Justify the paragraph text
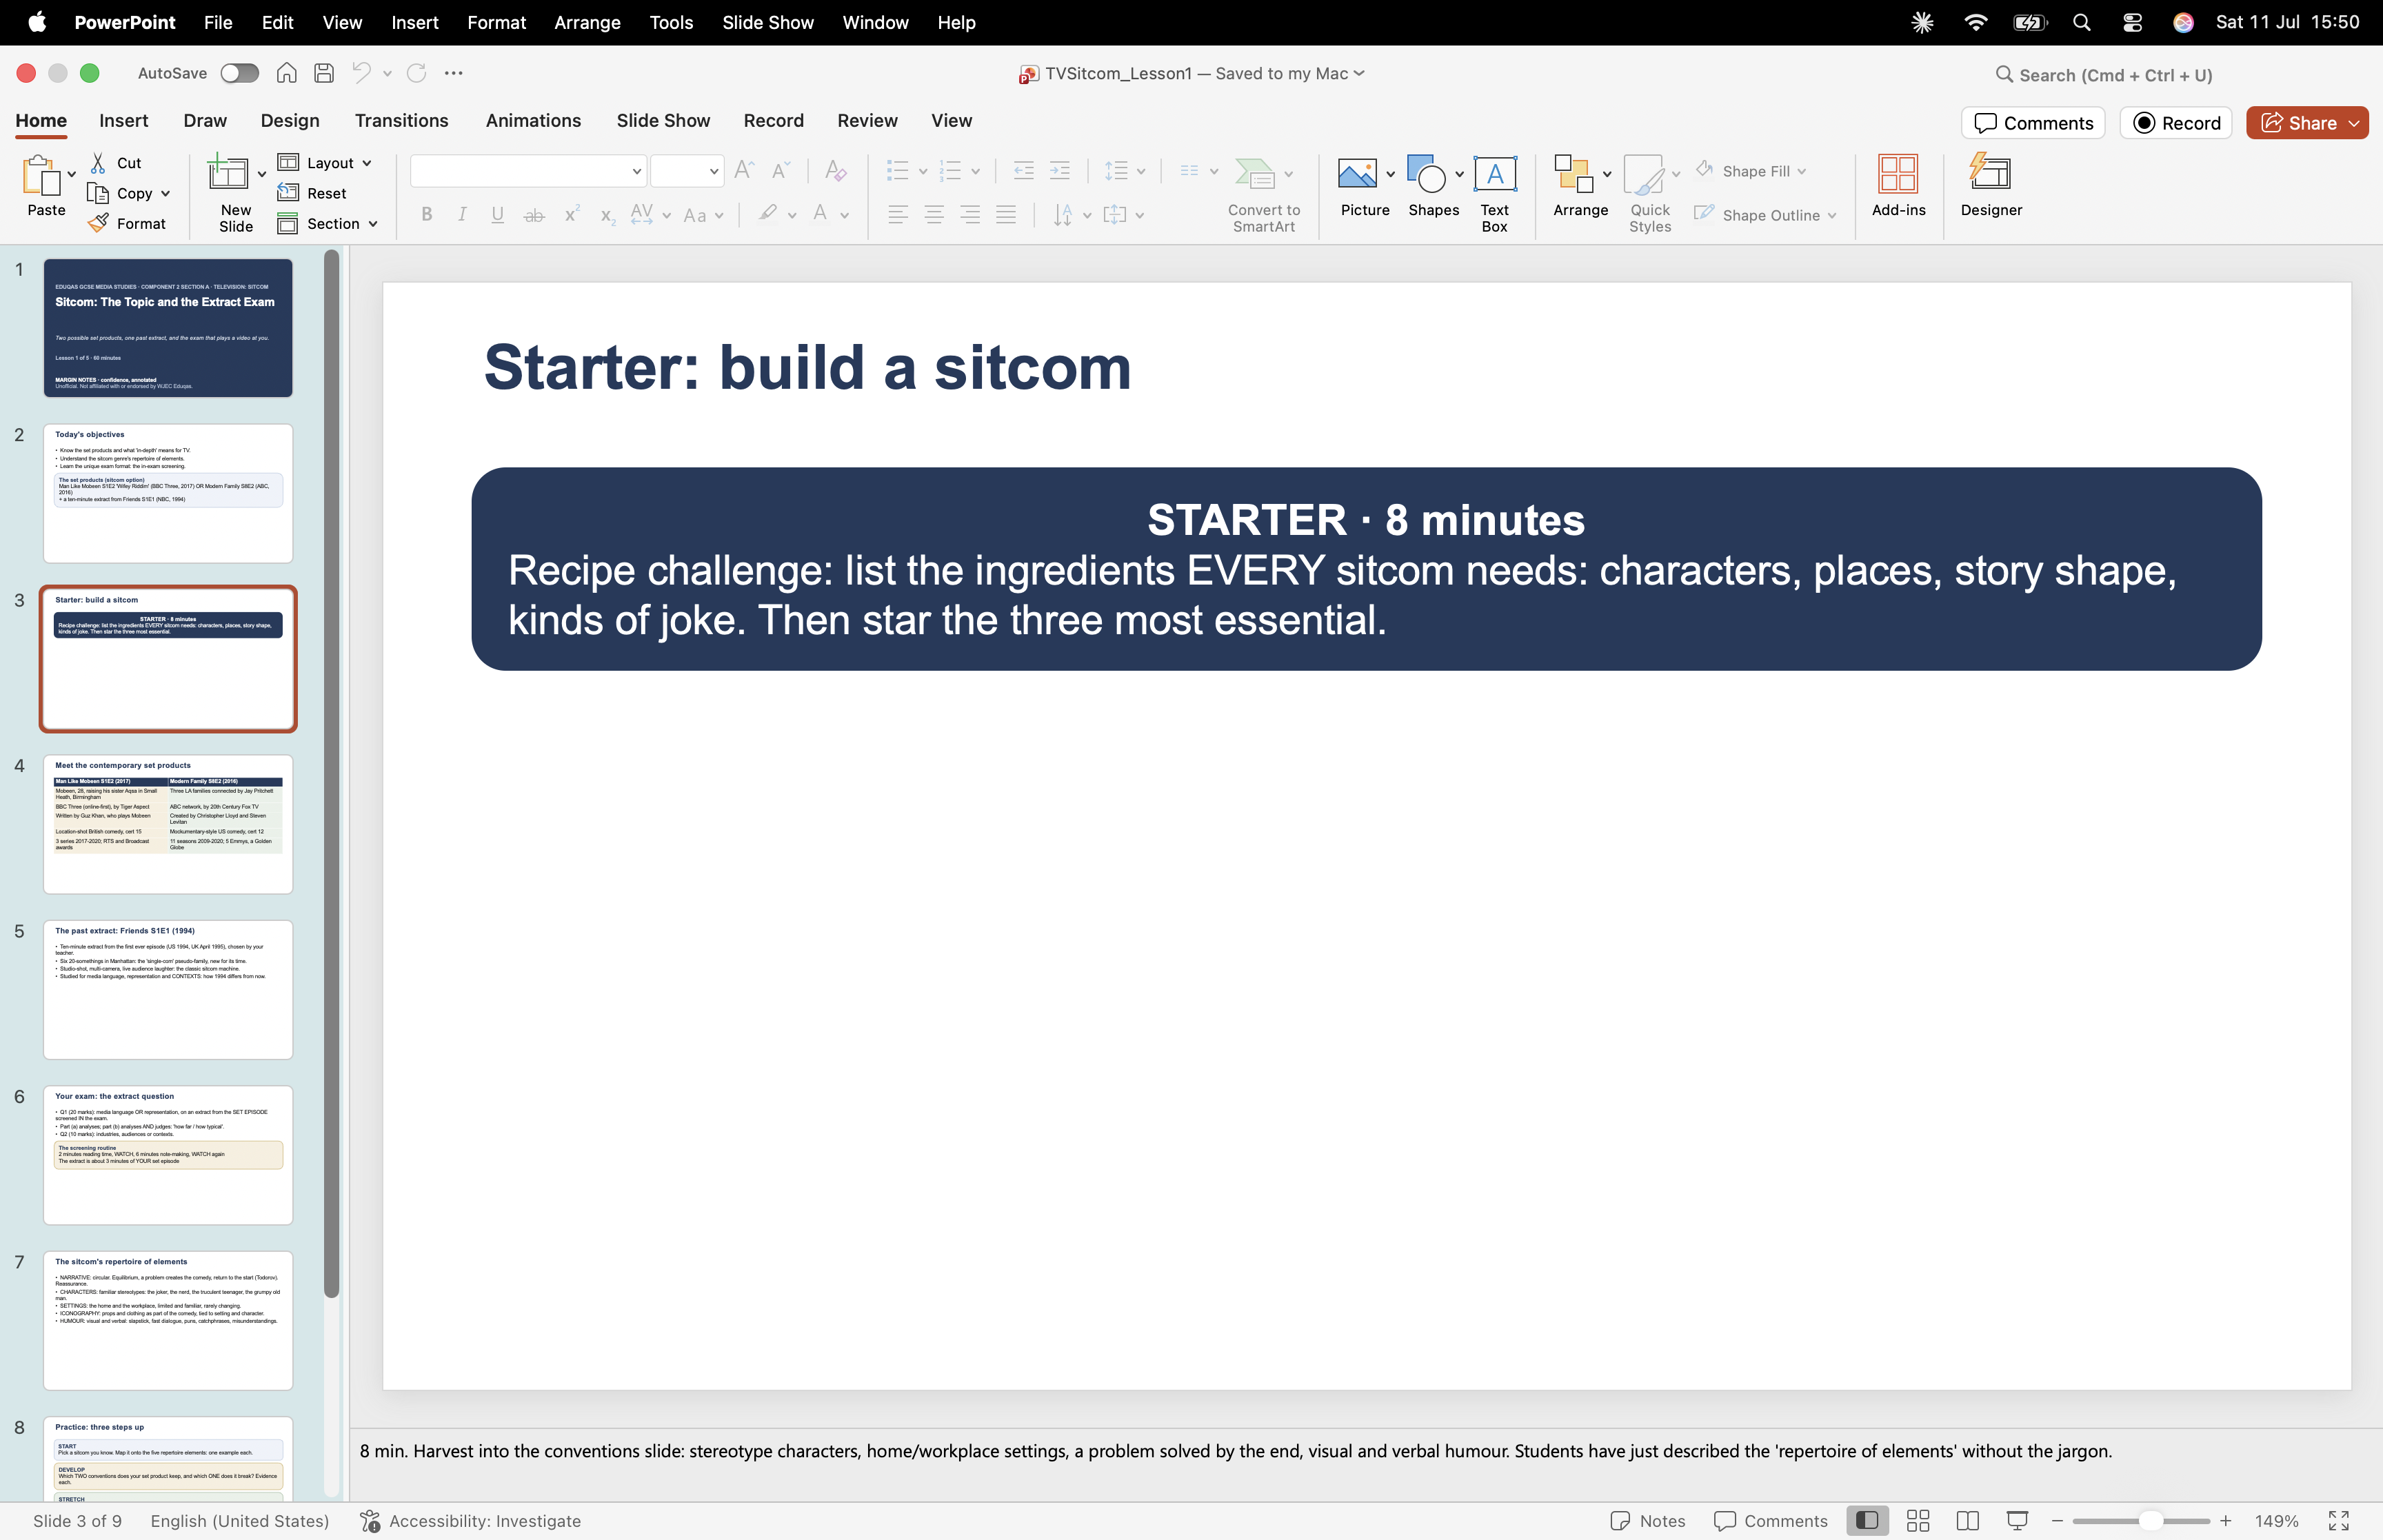2383x1540 pixels. pos(1006,215)
